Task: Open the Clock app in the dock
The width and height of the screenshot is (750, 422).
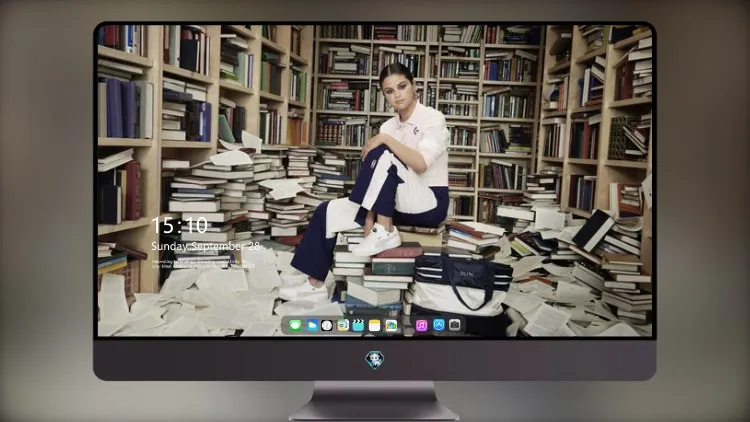Action: pyautogui.click(x=327, y=325)
